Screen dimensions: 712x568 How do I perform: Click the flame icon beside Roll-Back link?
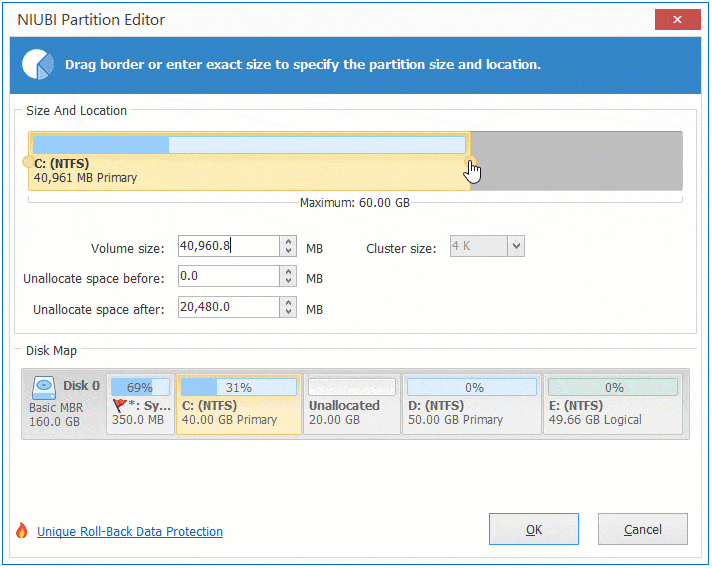22,531
